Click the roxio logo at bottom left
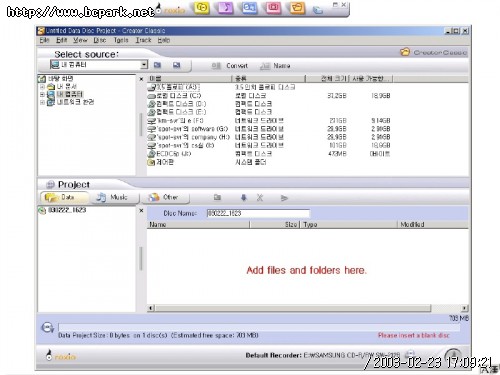The width and height of the screenshot is (500, 375). [x=62, y=356]
